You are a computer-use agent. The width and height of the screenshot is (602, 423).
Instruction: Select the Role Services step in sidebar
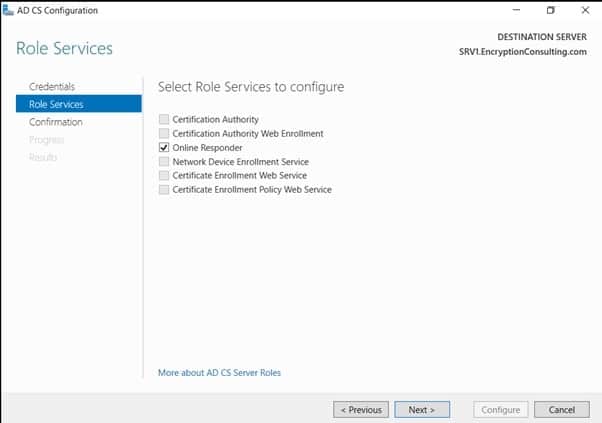tap(56, 104)
